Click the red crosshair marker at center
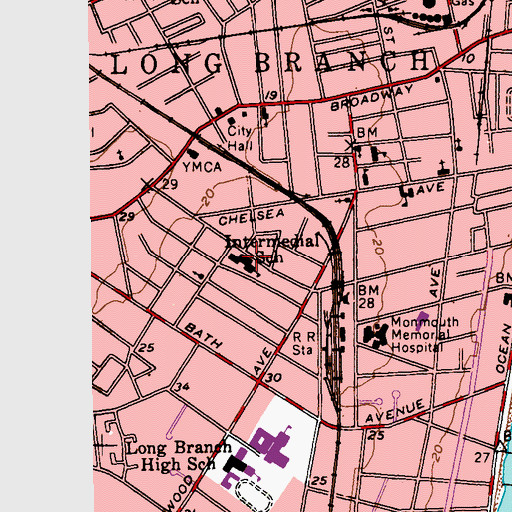The image size is (512, 512). 256,256
